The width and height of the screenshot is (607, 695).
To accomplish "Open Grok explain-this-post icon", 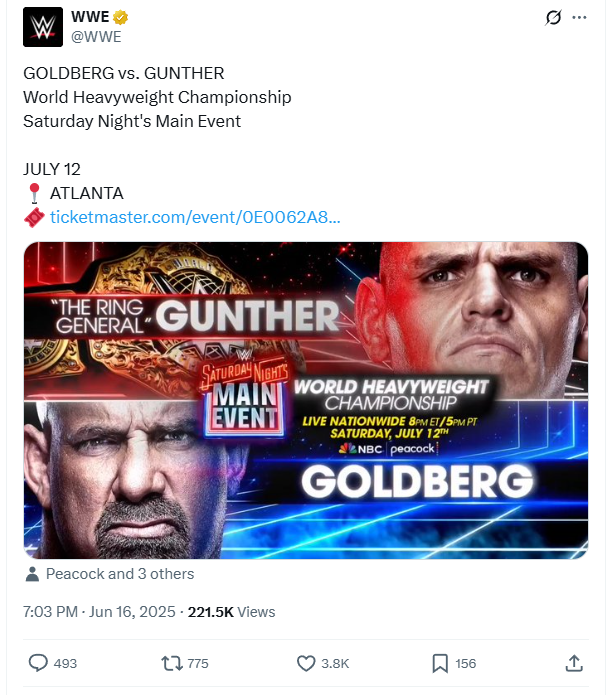I will coord(552,18).
